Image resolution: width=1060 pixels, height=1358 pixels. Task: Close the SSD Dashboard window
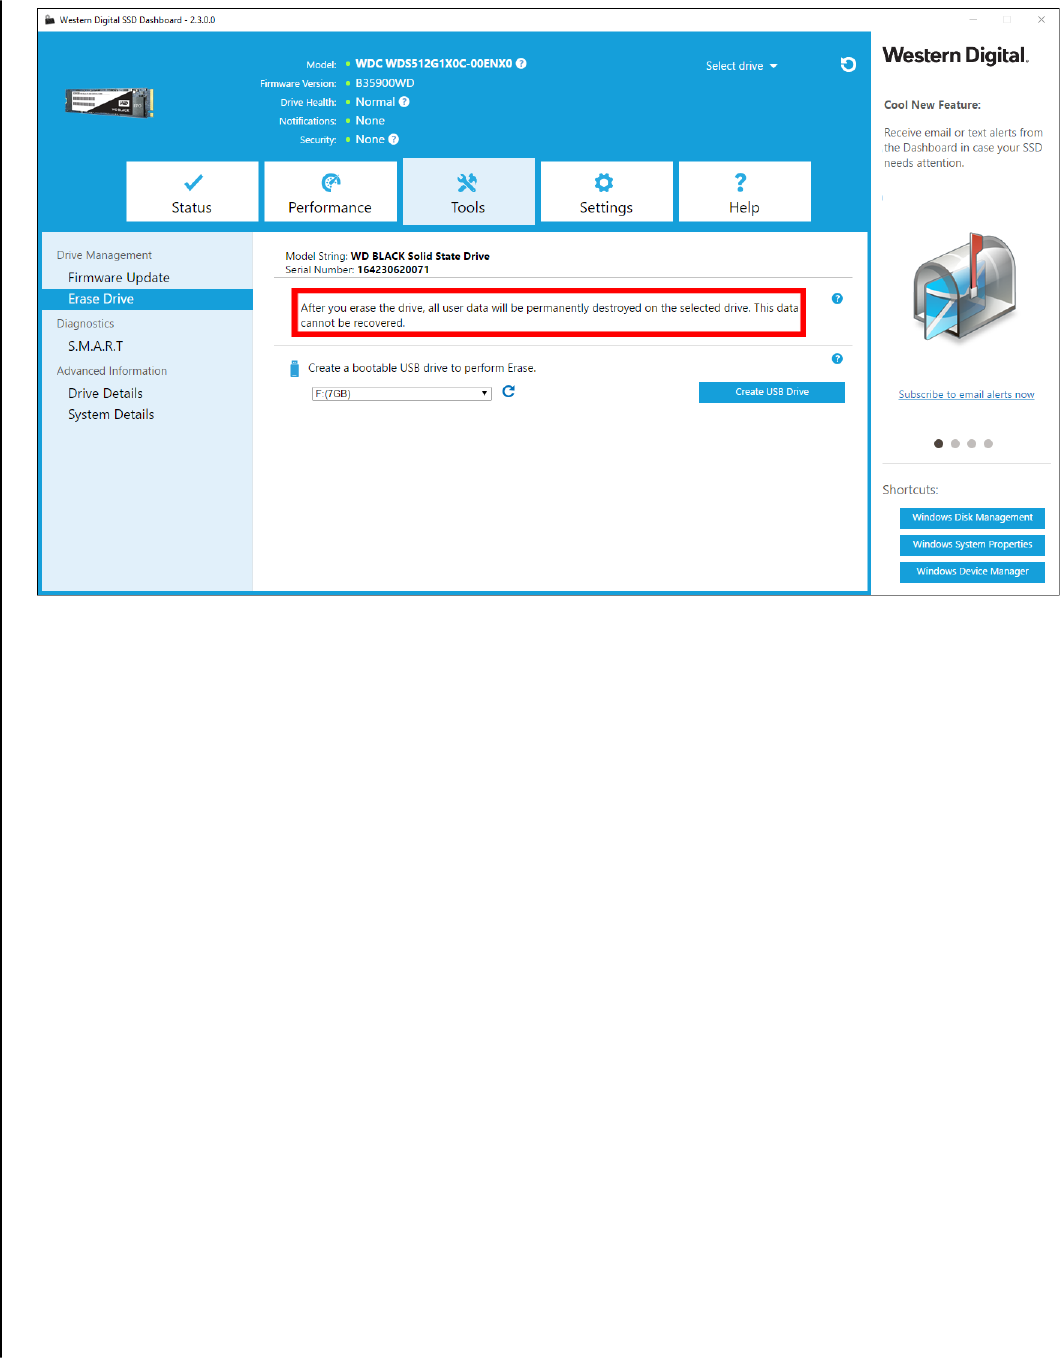(x=1041, y=19)
